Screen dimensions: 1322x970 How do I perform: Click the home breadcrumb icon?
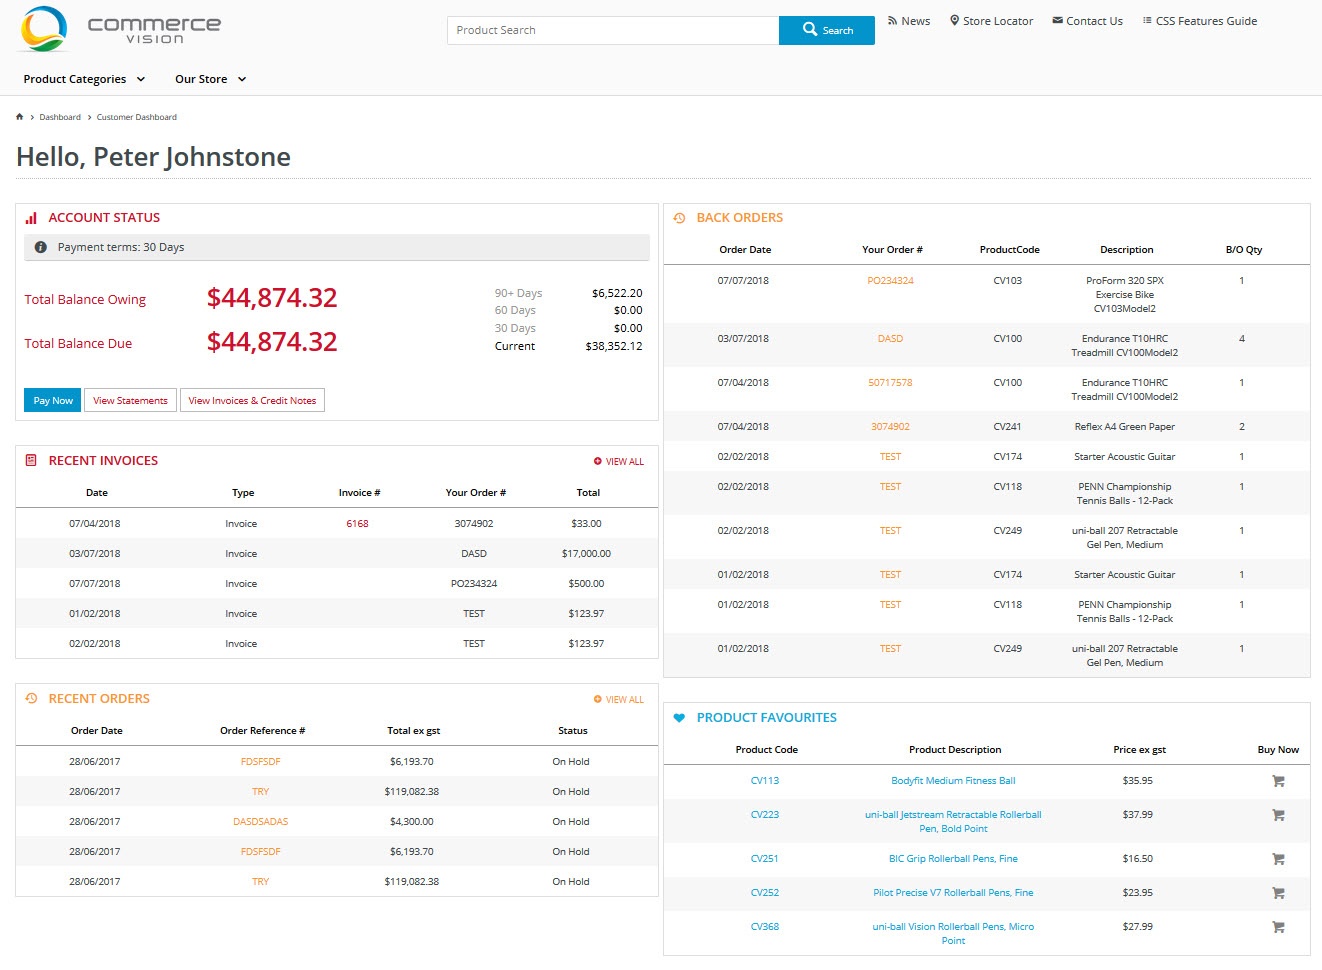pyautogui.click(x=19, y=116)
